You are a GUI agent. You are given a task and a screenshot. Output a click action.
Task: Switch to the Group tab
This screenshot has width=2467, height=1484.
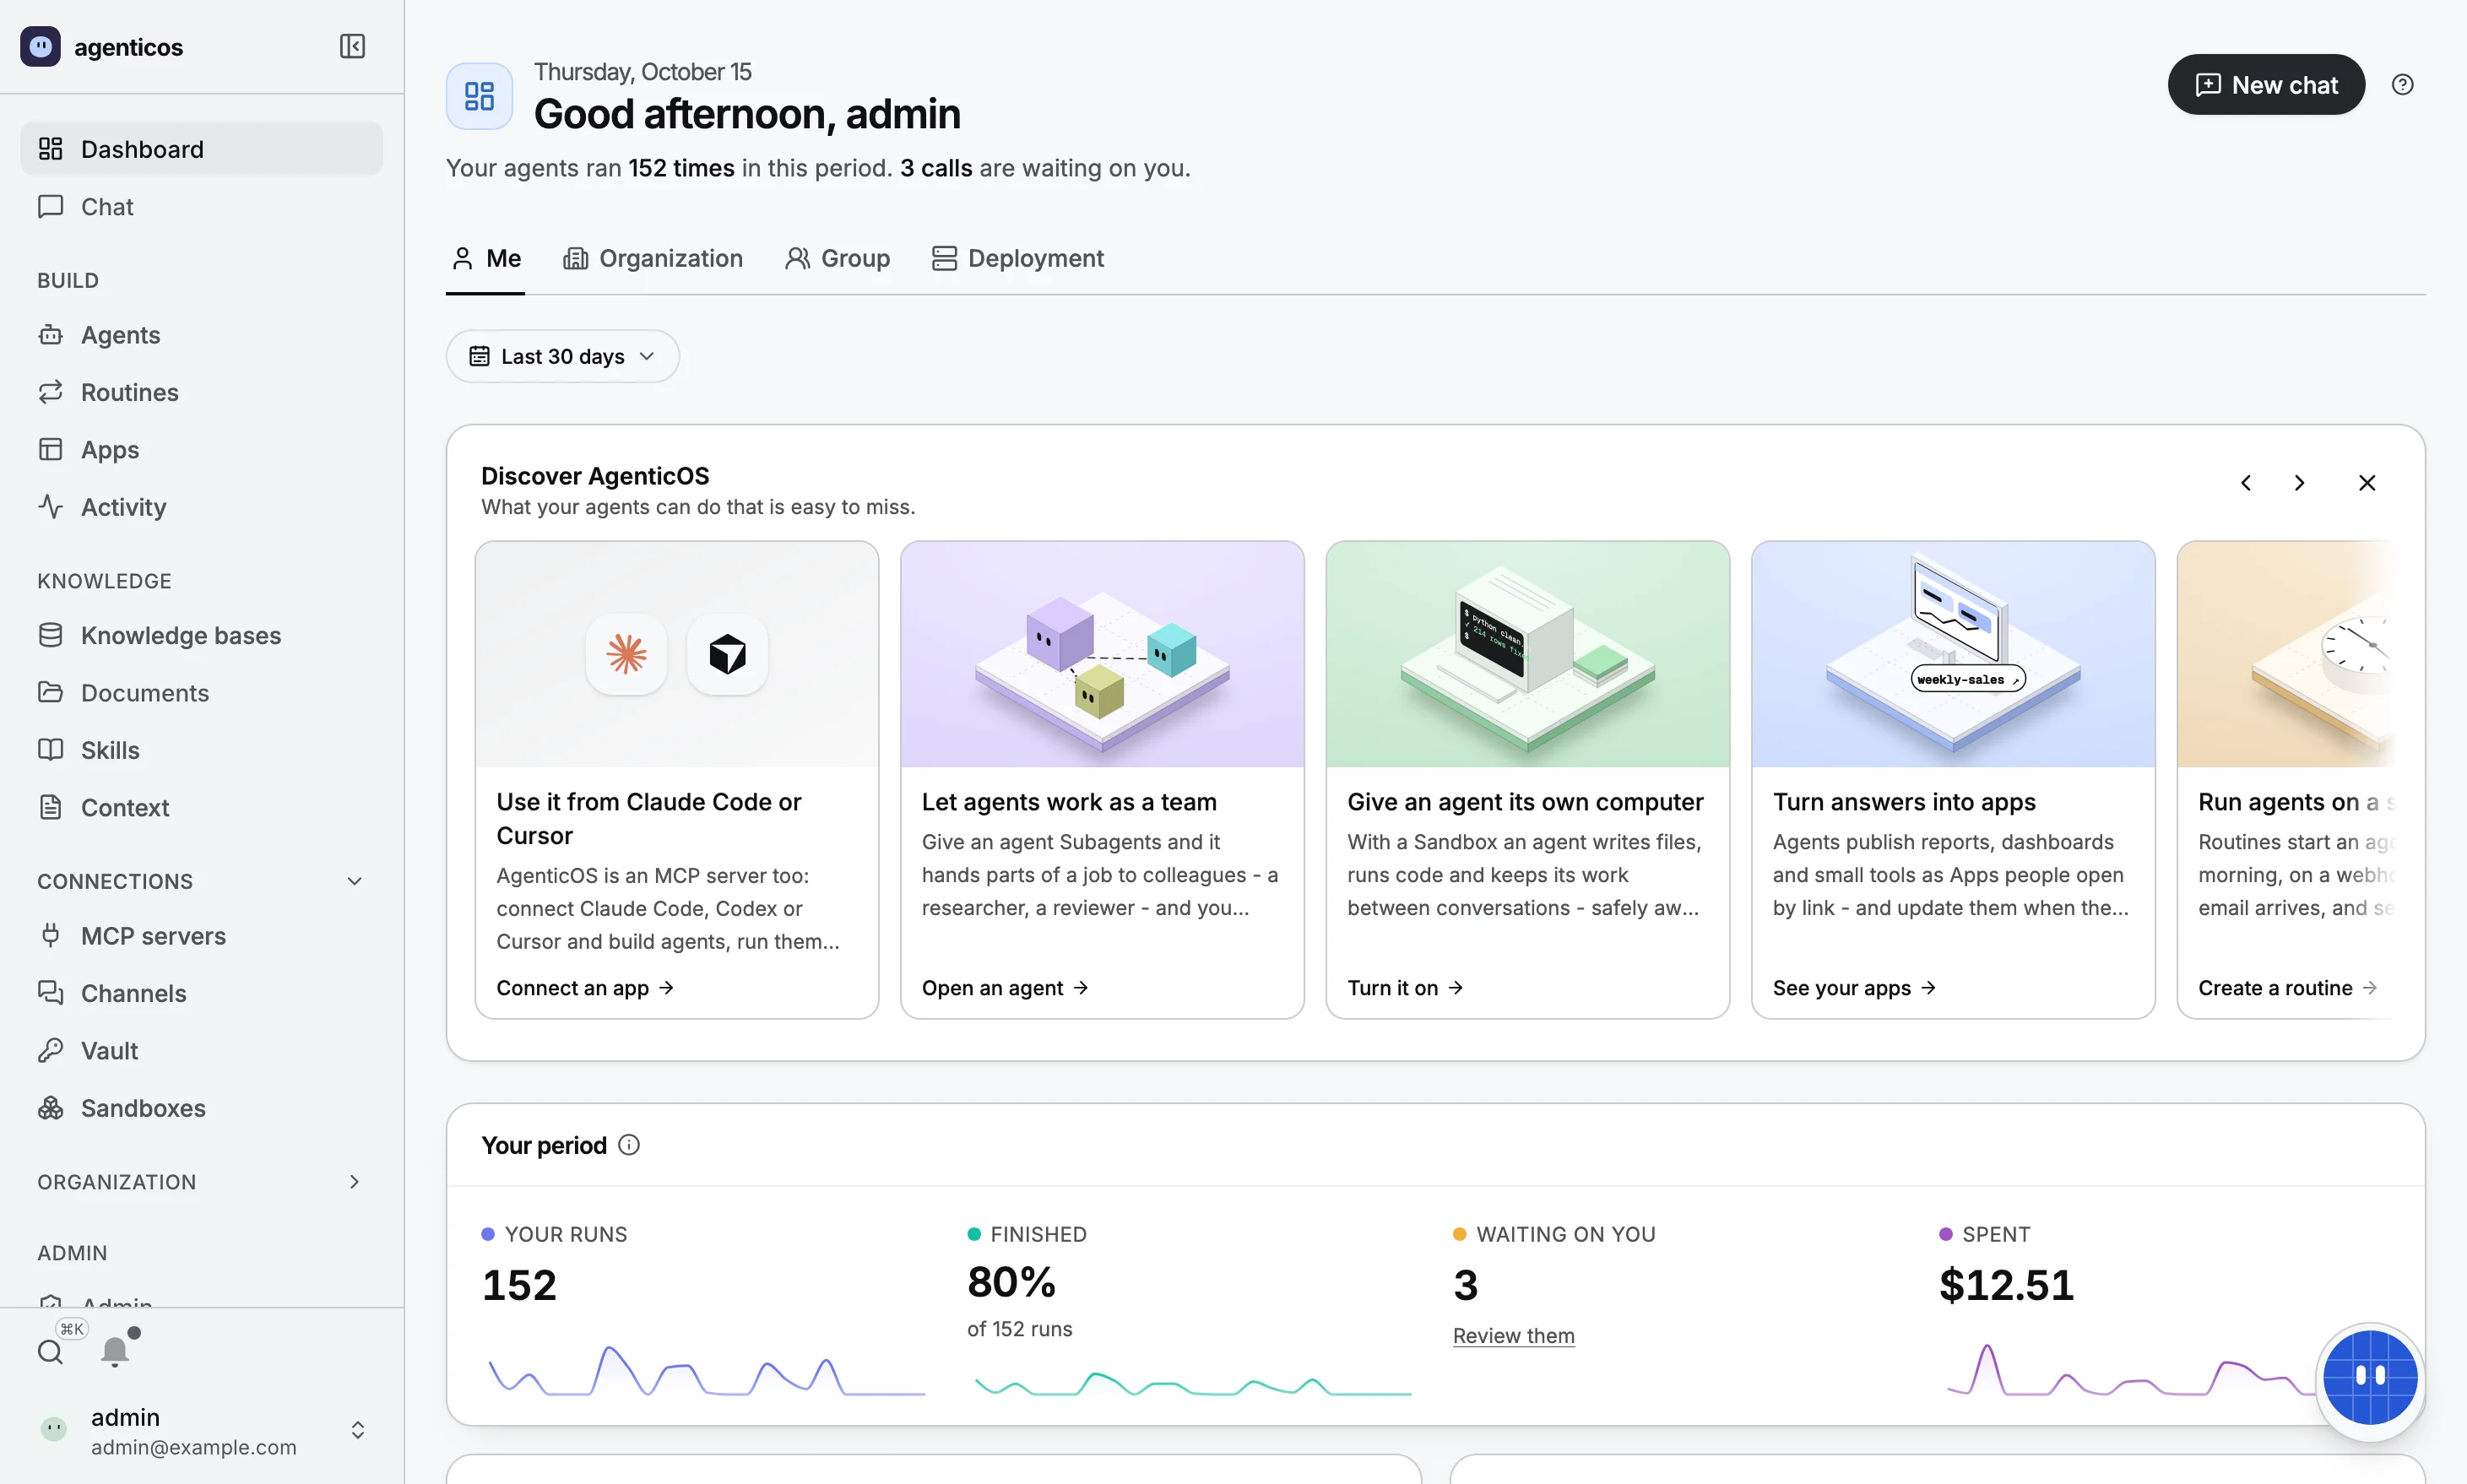click(838, 259)
